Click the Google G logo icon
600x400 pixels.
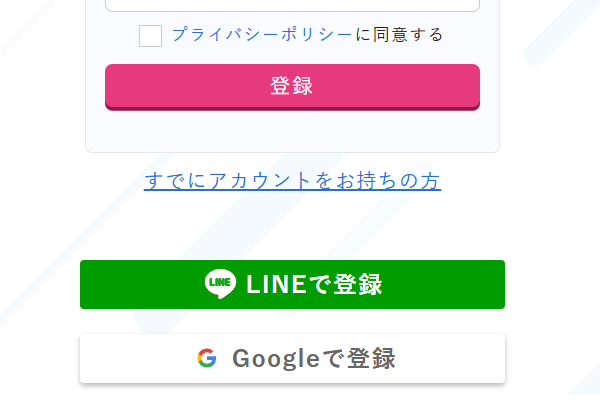207,358
